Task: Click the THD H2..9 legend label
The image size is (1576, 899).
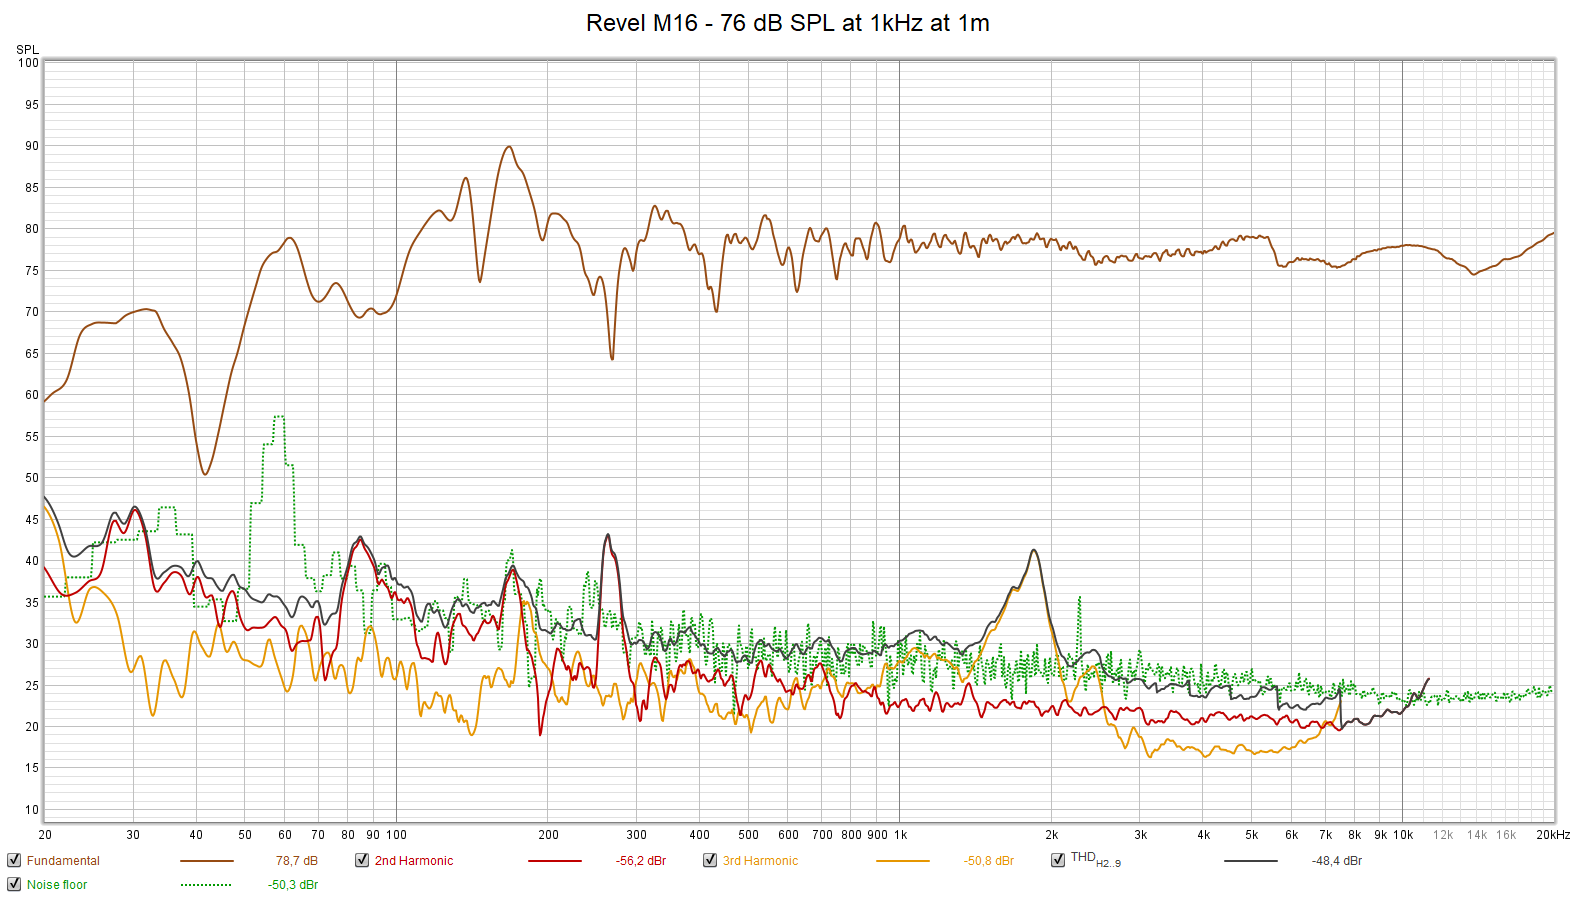Action: click(1096, 859)
